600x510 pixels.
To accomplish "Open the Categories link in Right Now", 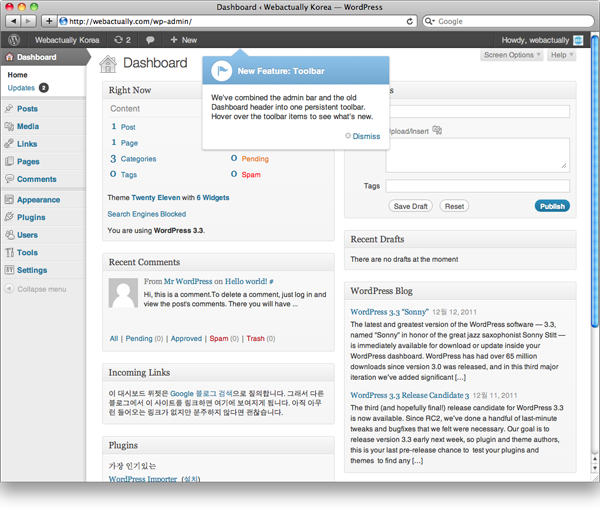I will tap(139, 159).
